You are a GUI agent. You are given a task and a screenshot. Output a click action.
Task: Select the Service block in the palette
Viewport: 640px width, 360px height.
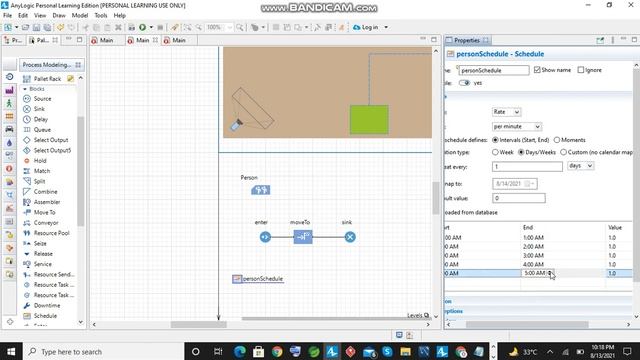38,264
